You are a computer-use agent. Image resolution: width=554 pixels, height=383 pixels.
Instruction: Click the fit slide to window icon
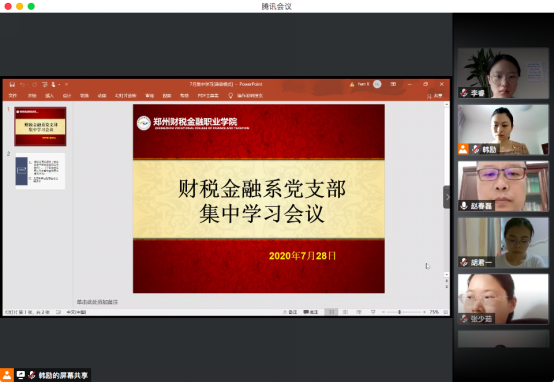[x=446, y=312]
